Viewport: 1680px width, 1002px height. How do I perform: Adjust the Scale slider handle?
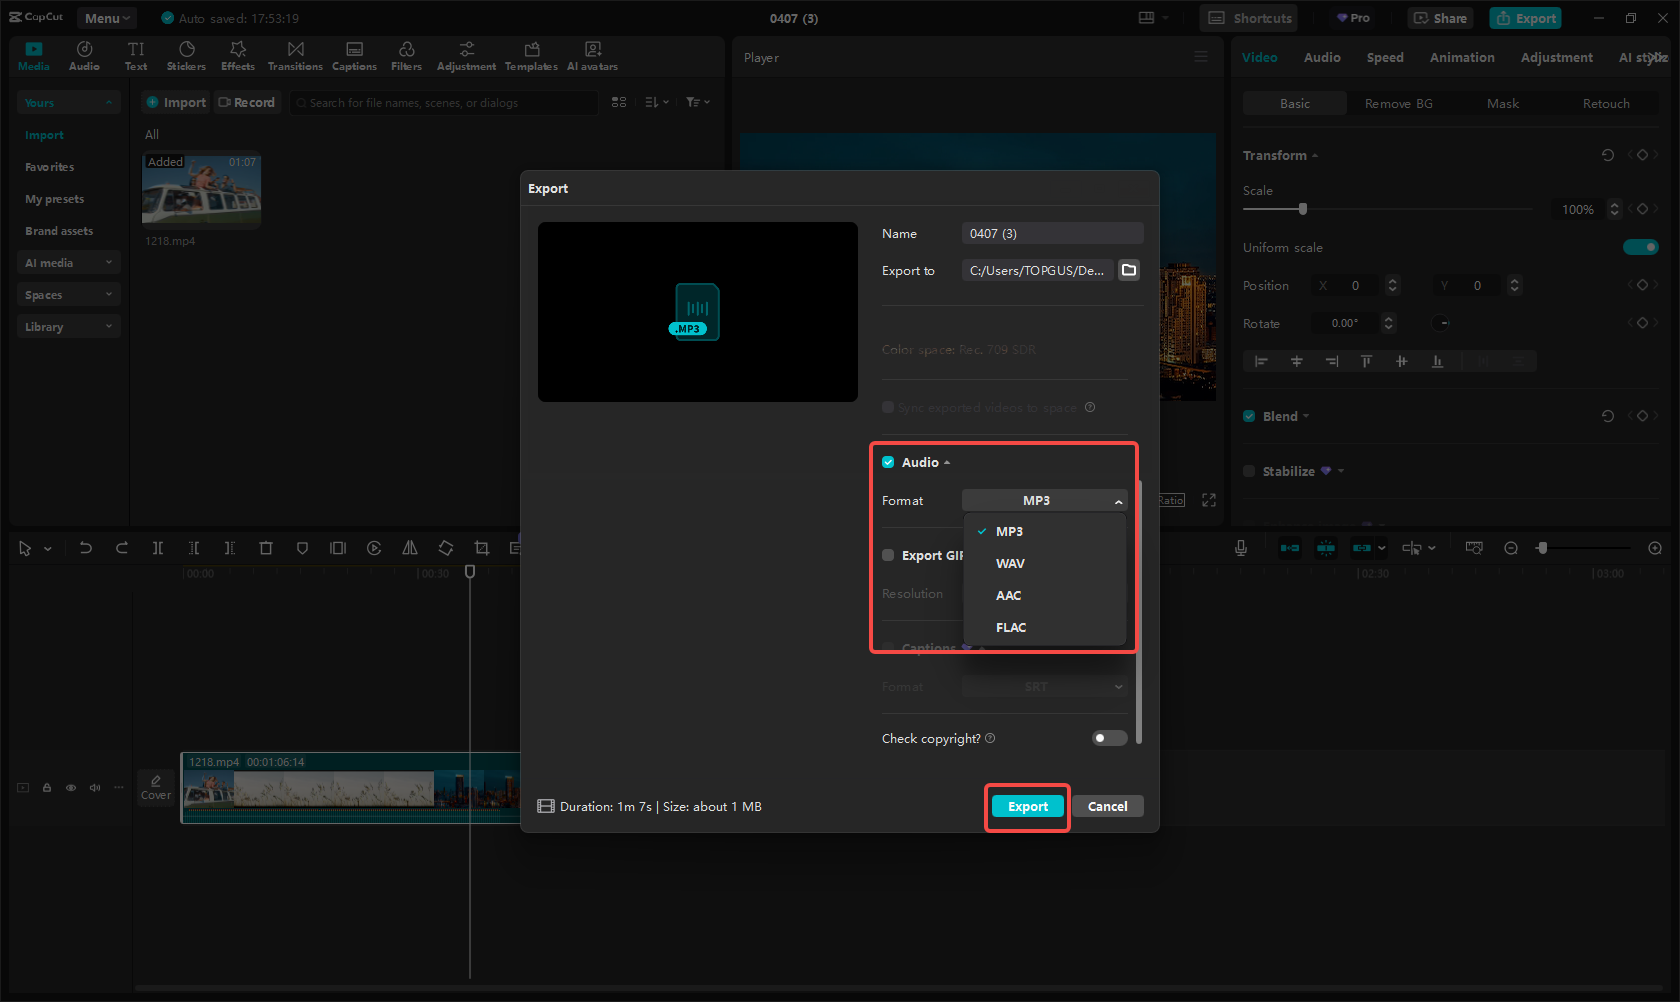1302,209
